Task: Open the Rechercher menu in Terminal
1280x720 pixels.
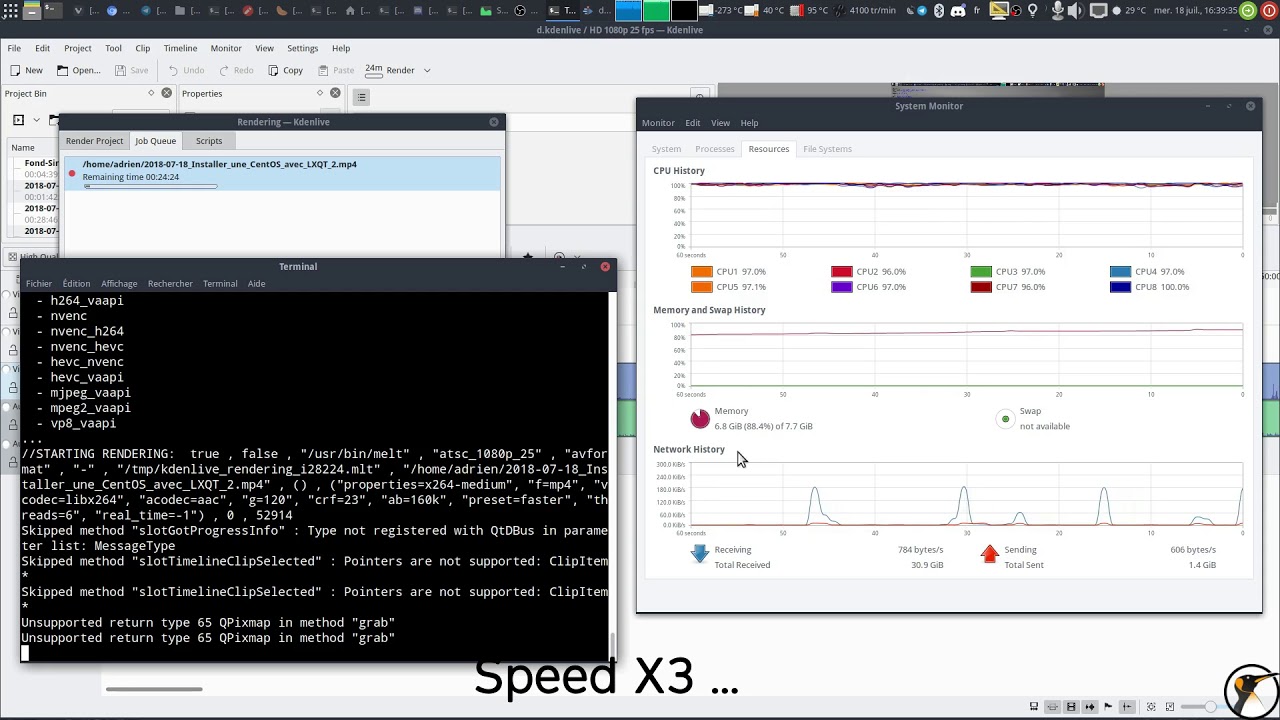Action: [x=170, y=284]
